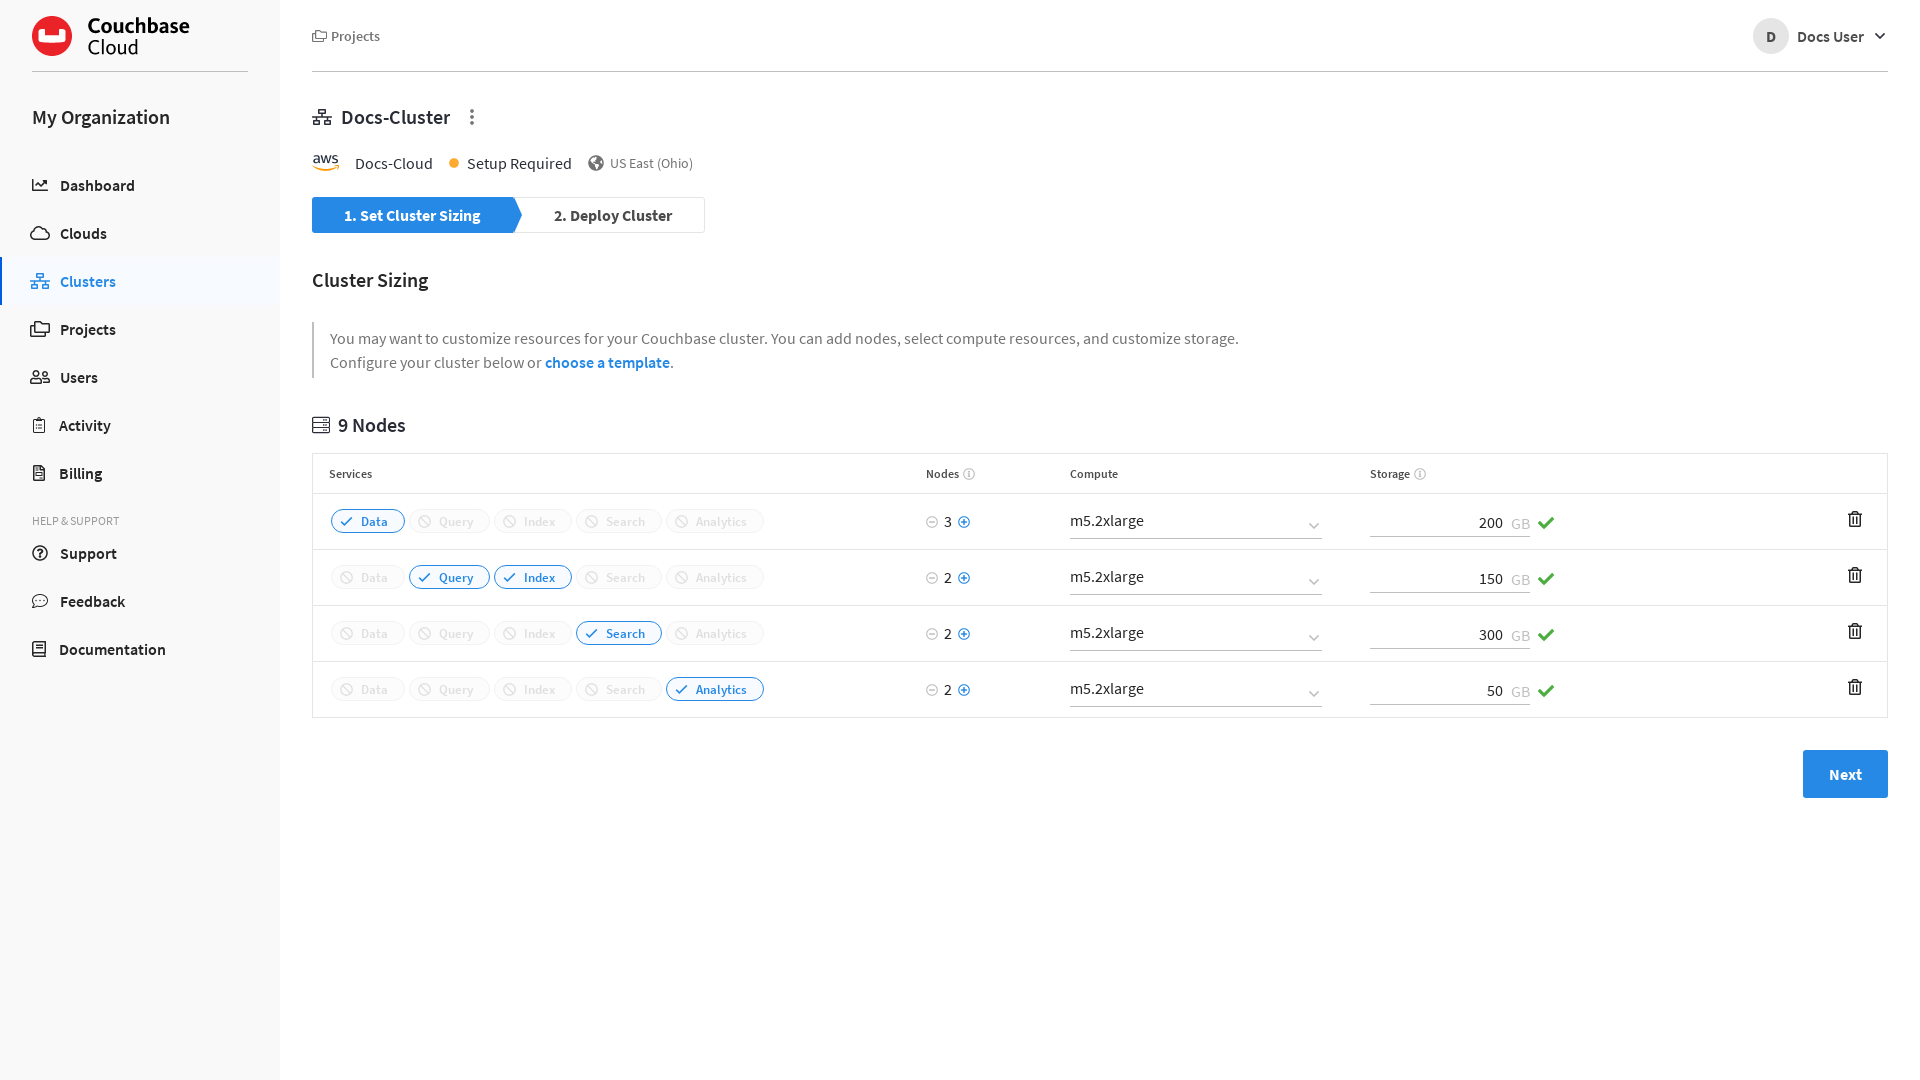The height and width of the screenshot is (1080, 1920).
Task: Toggle off Analytics service in fourth row
Action: 715,689
